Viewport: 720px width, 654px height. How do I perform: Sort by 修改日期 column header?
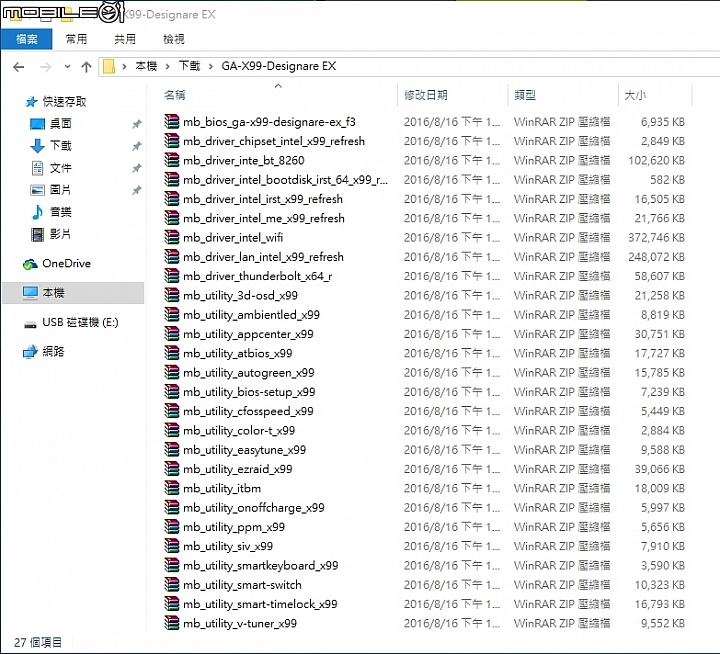(426, 95)
